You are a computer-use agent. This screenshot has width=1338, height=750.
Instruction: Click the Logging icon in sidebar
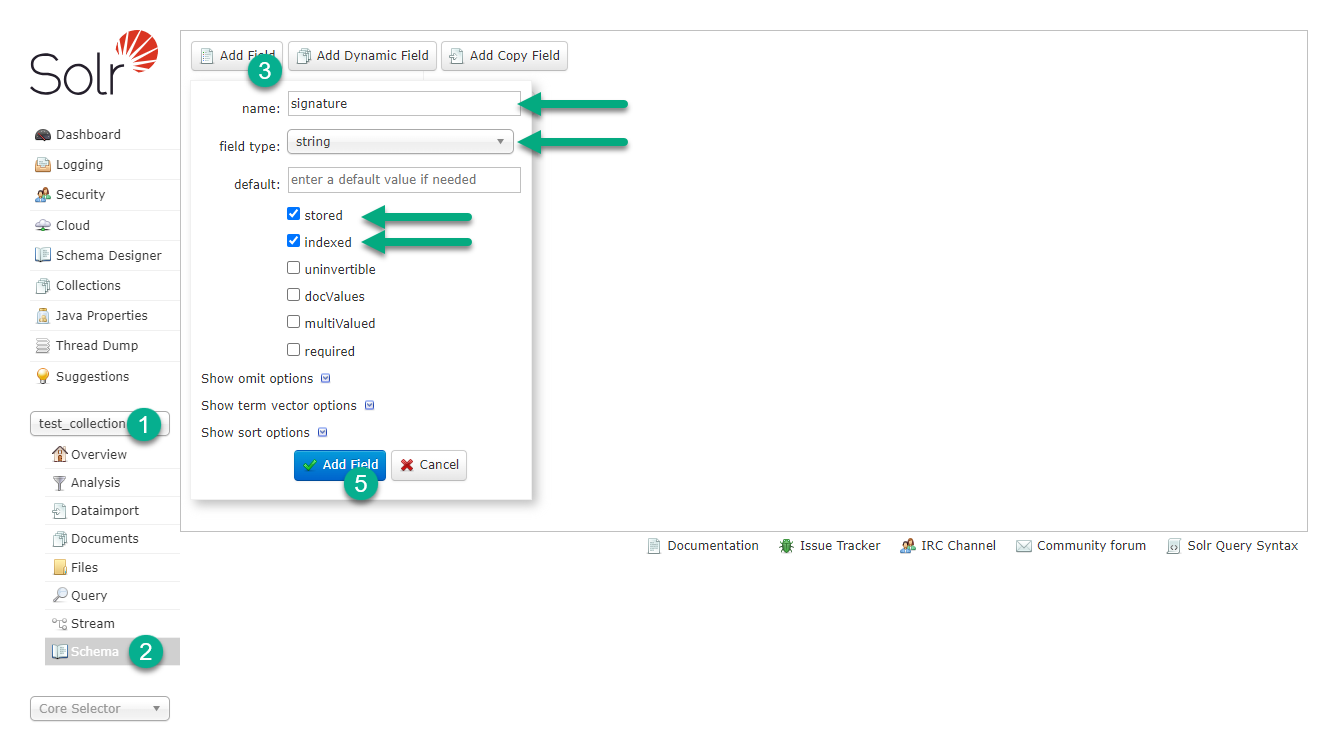pos(42,165)
